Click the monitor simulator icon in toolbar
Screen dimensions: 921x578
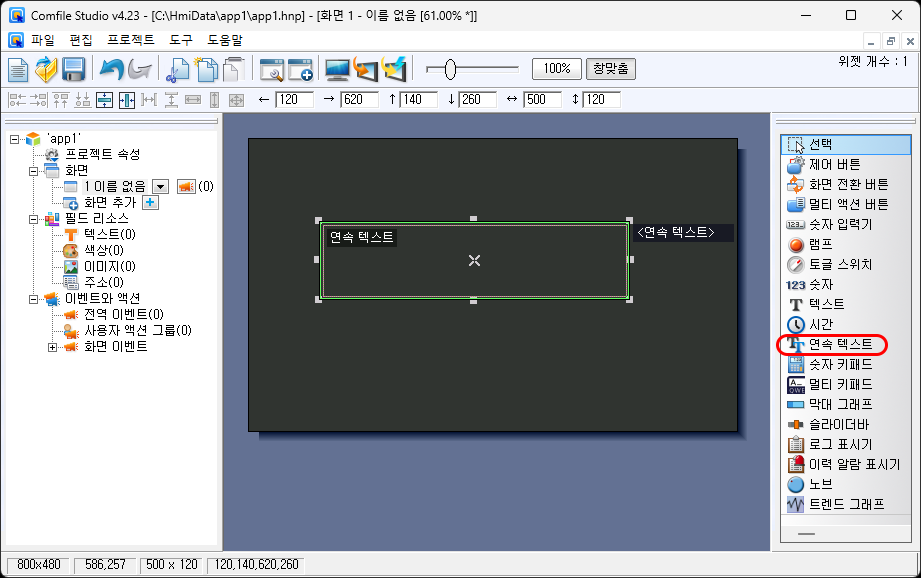pyautogui.click(x=338, y=69)
